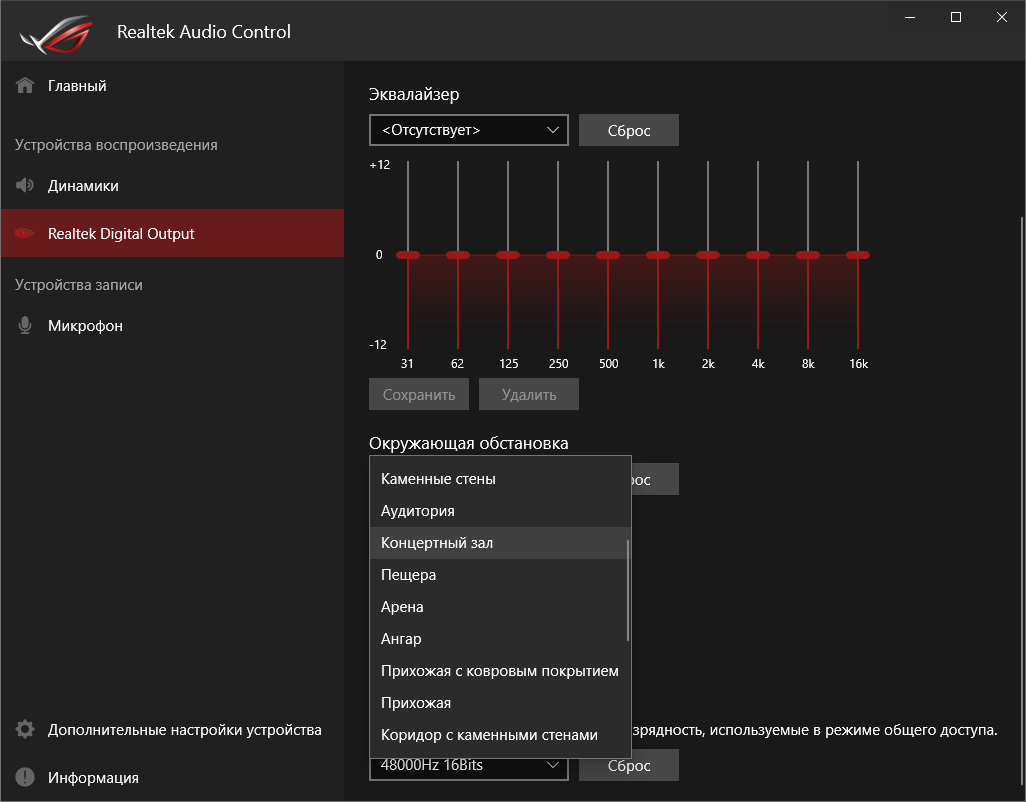Click the 1k equalizer slider
Image resolution: width=1026 pixels, height=802 pixels.
[x=658, y=255]
